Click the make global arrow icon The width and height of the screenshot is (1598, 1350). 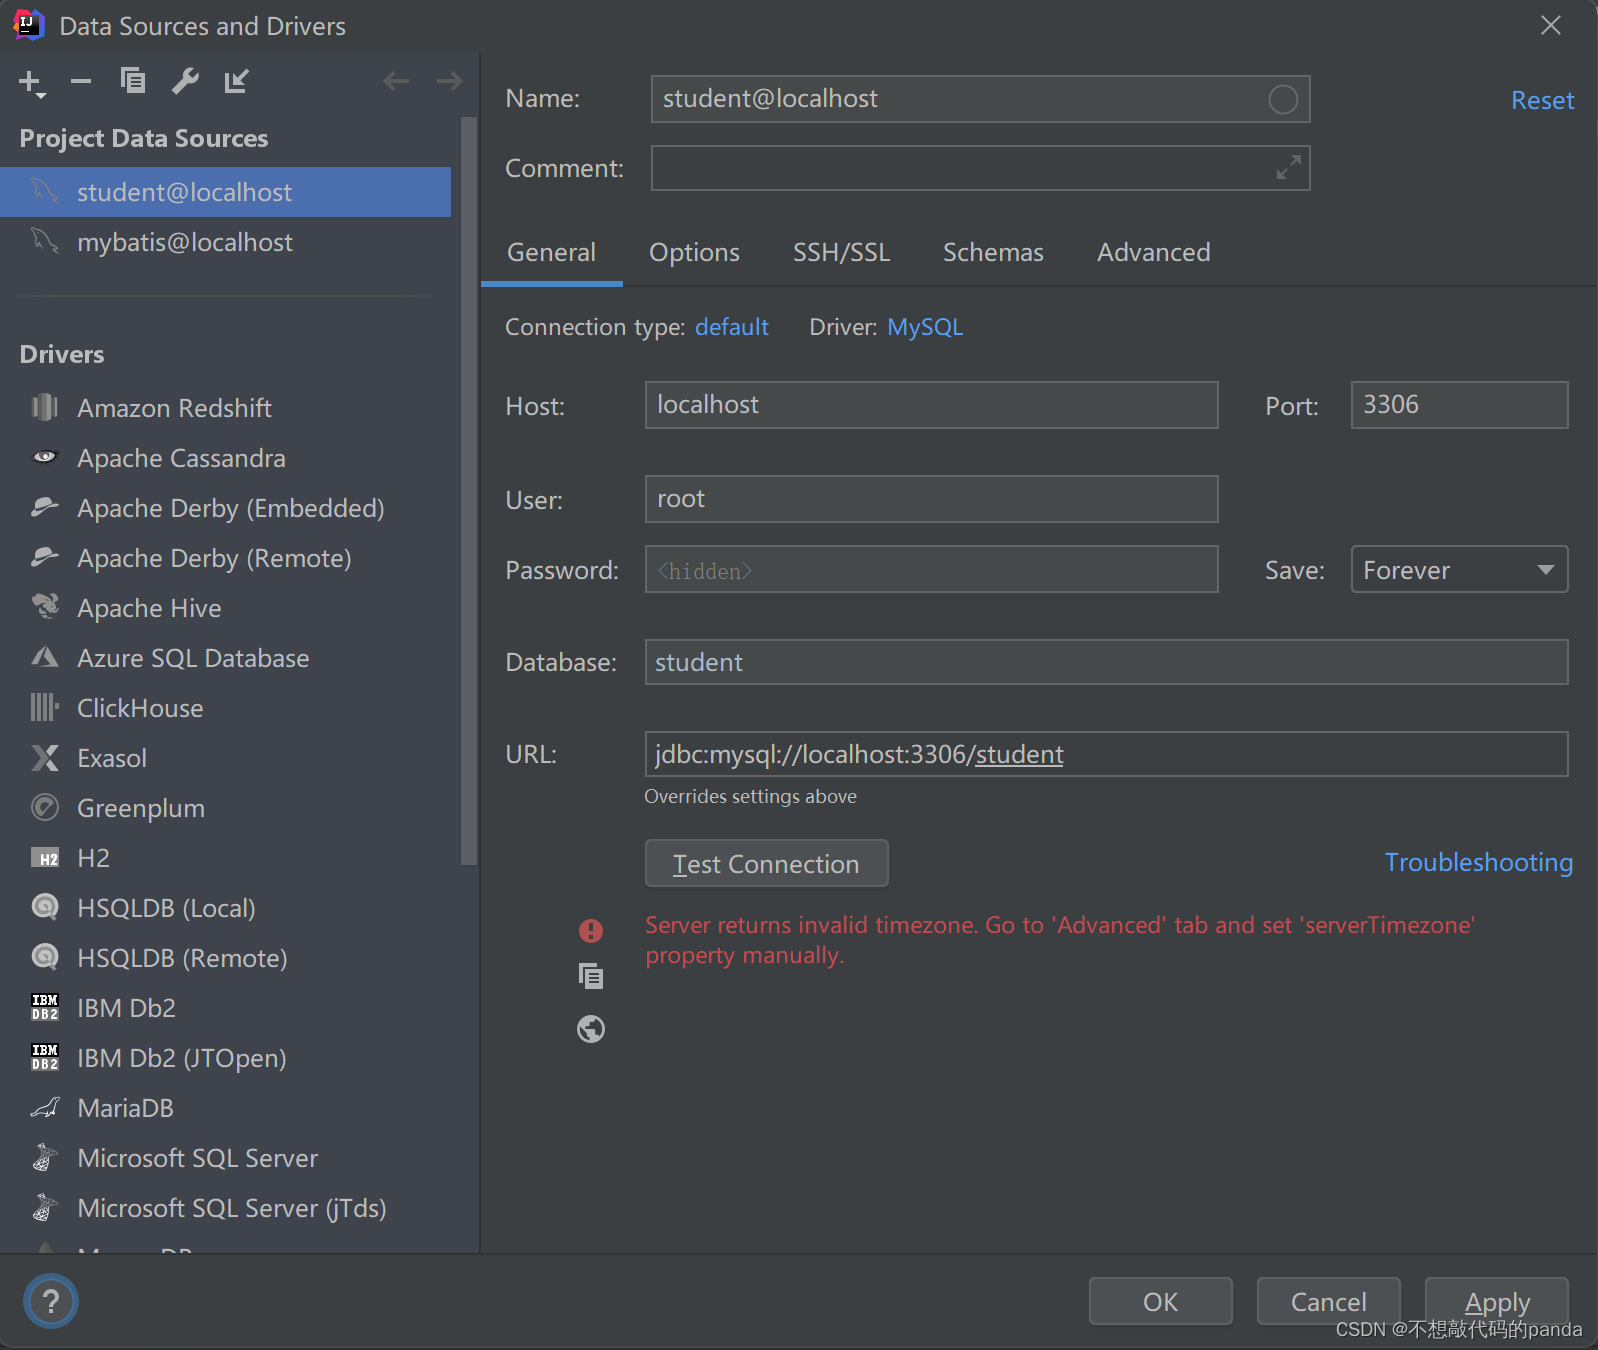coord(236,81)
